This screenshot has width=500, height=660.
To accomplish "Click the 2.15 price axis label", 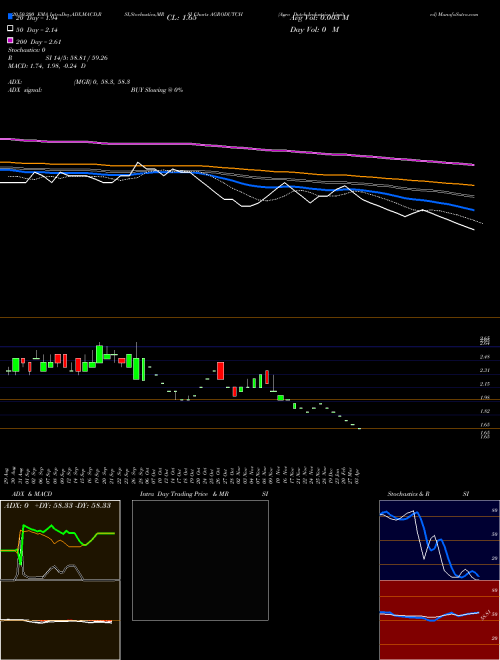I will [485, 384].
